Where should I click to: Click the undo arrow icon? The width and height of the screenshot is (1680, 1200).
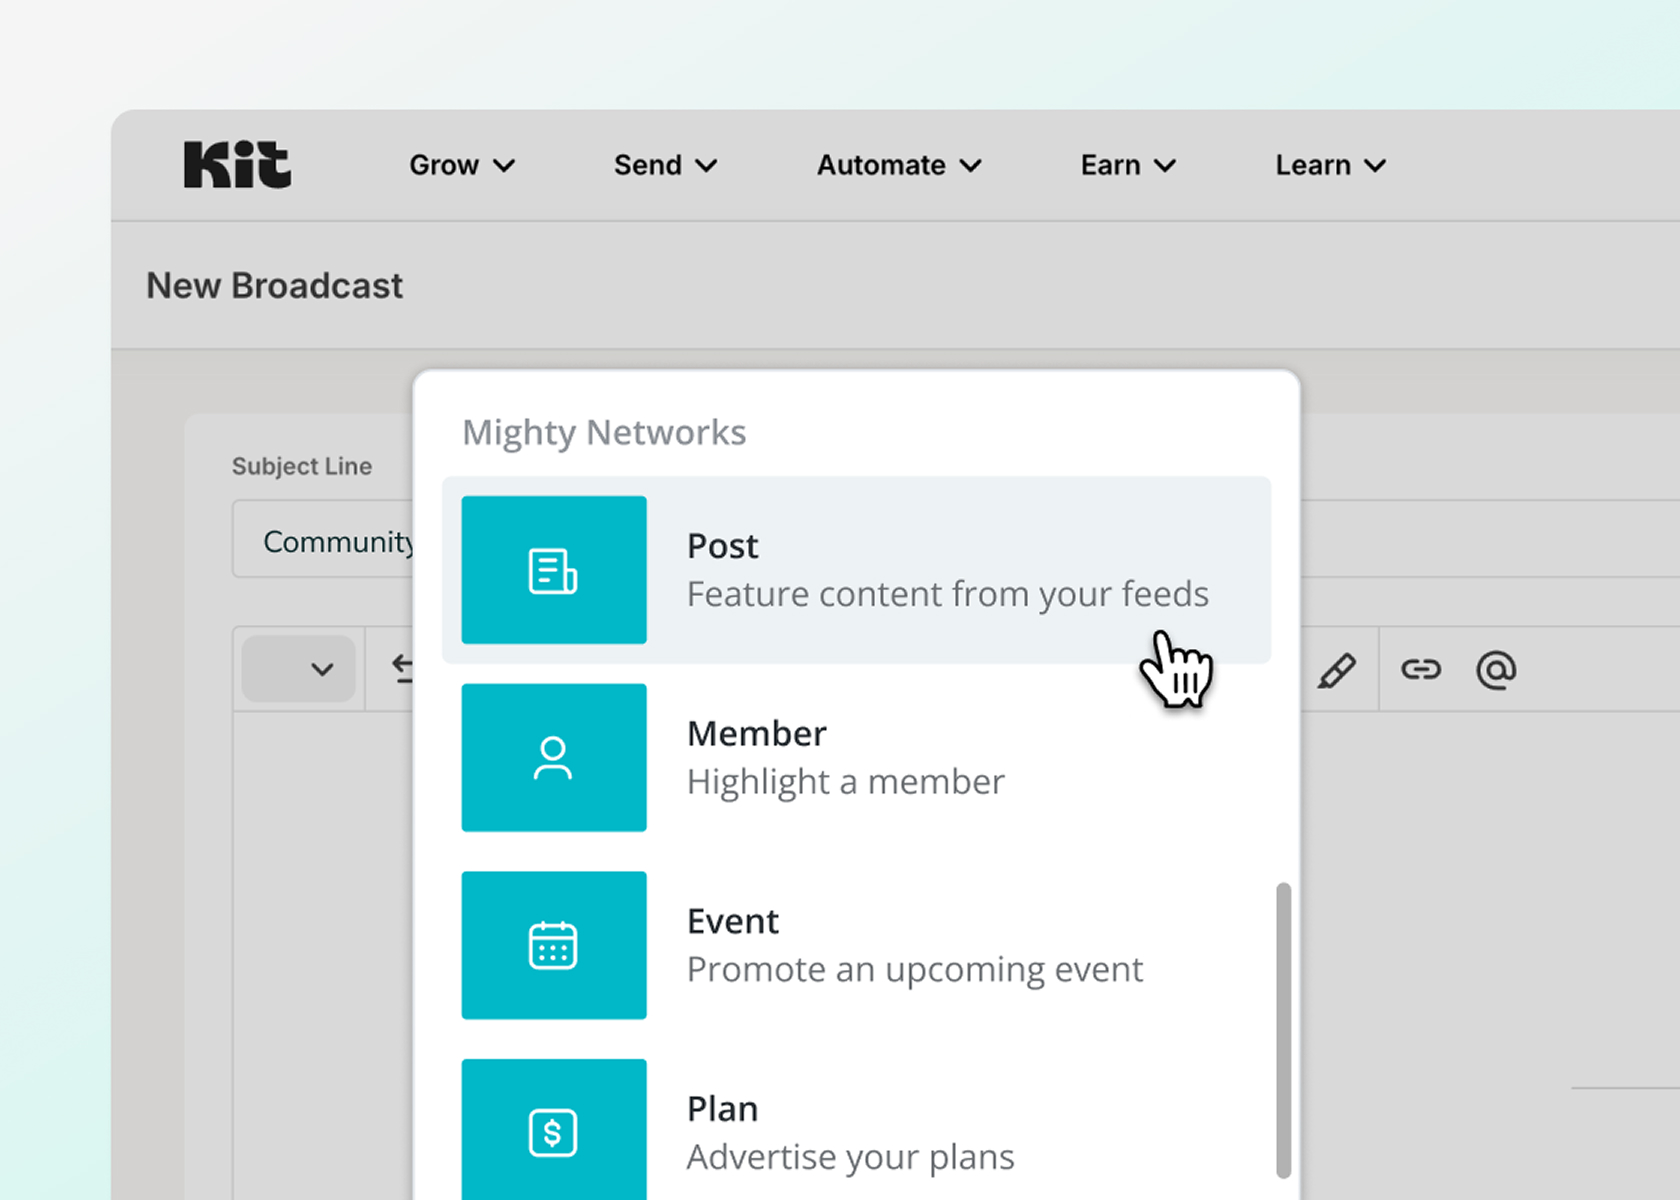click(x=402, y=669)
